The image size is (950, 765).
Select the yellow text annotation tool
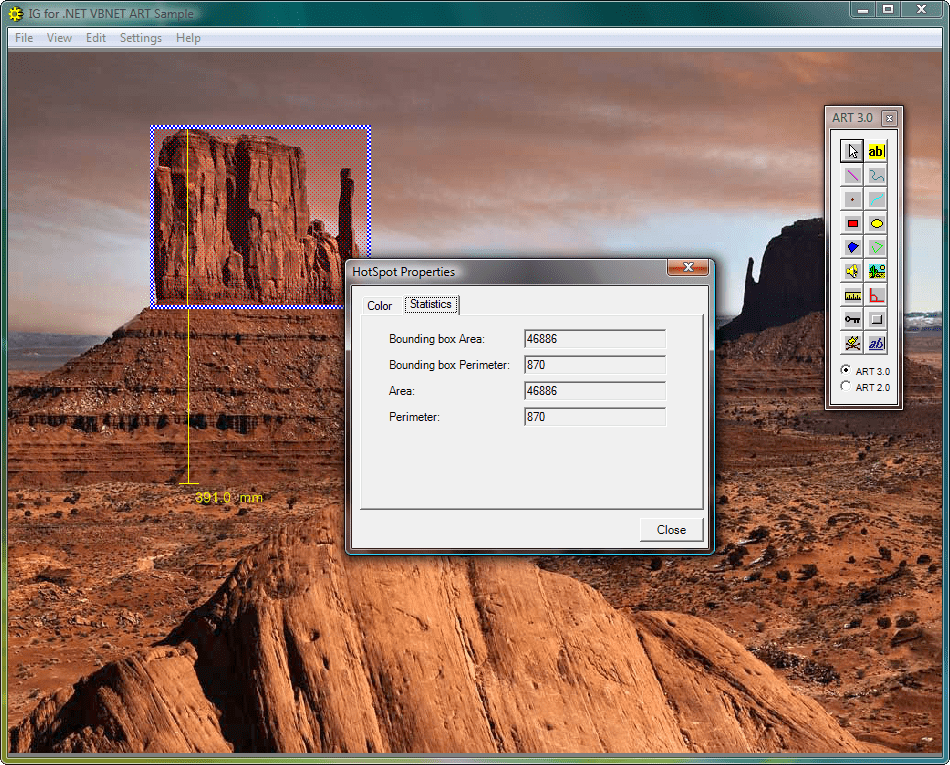(877, 151)
